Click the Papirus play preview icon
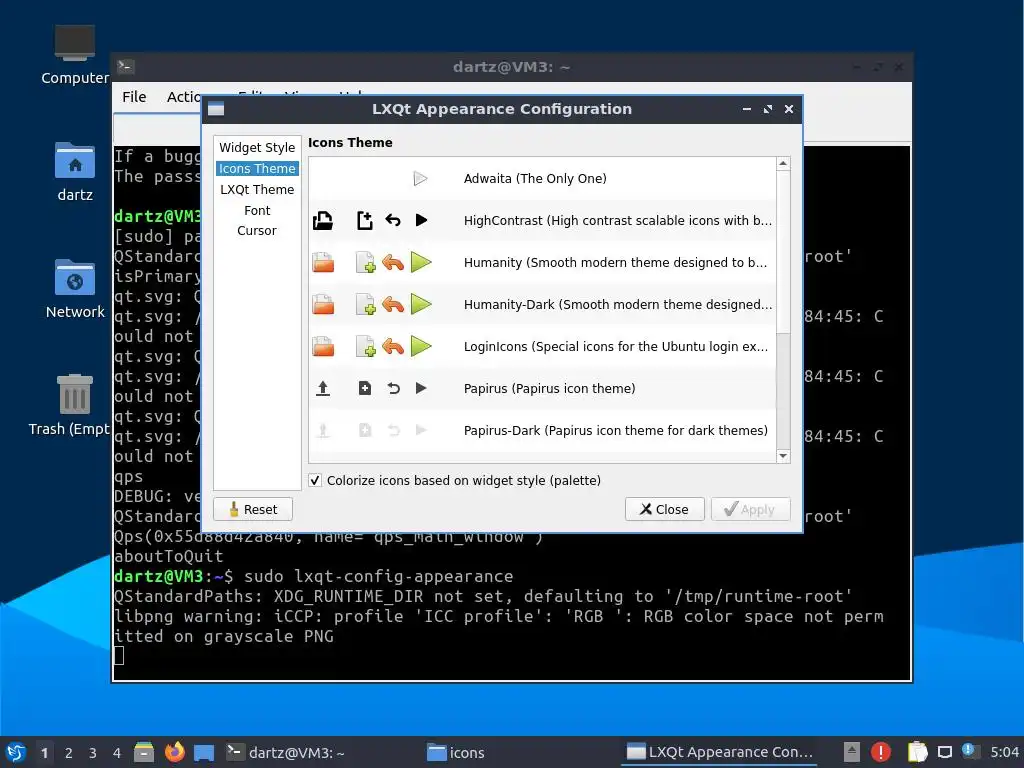1024x768 pixels. (421, 389)
